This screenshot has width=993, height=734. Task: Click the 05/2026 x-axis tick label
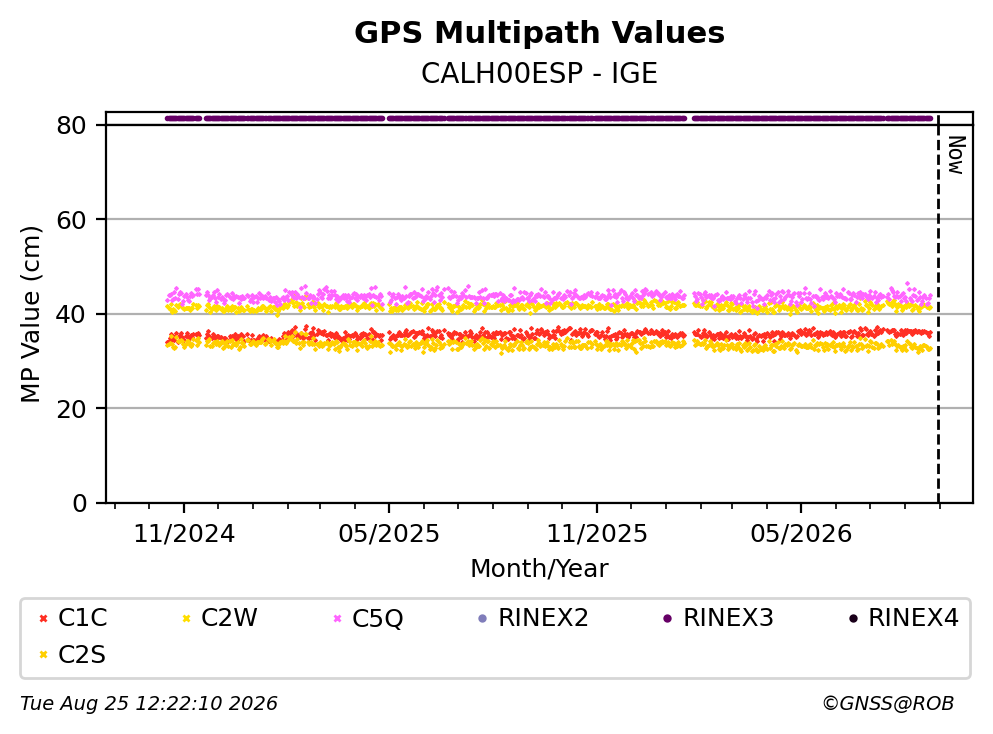(801, 534)
